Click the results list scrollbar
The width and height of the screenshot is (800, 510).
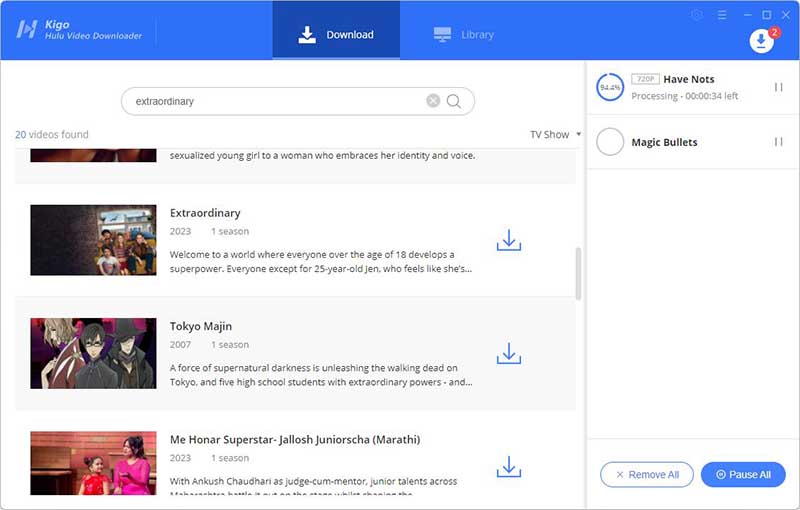tap(578, 274)
